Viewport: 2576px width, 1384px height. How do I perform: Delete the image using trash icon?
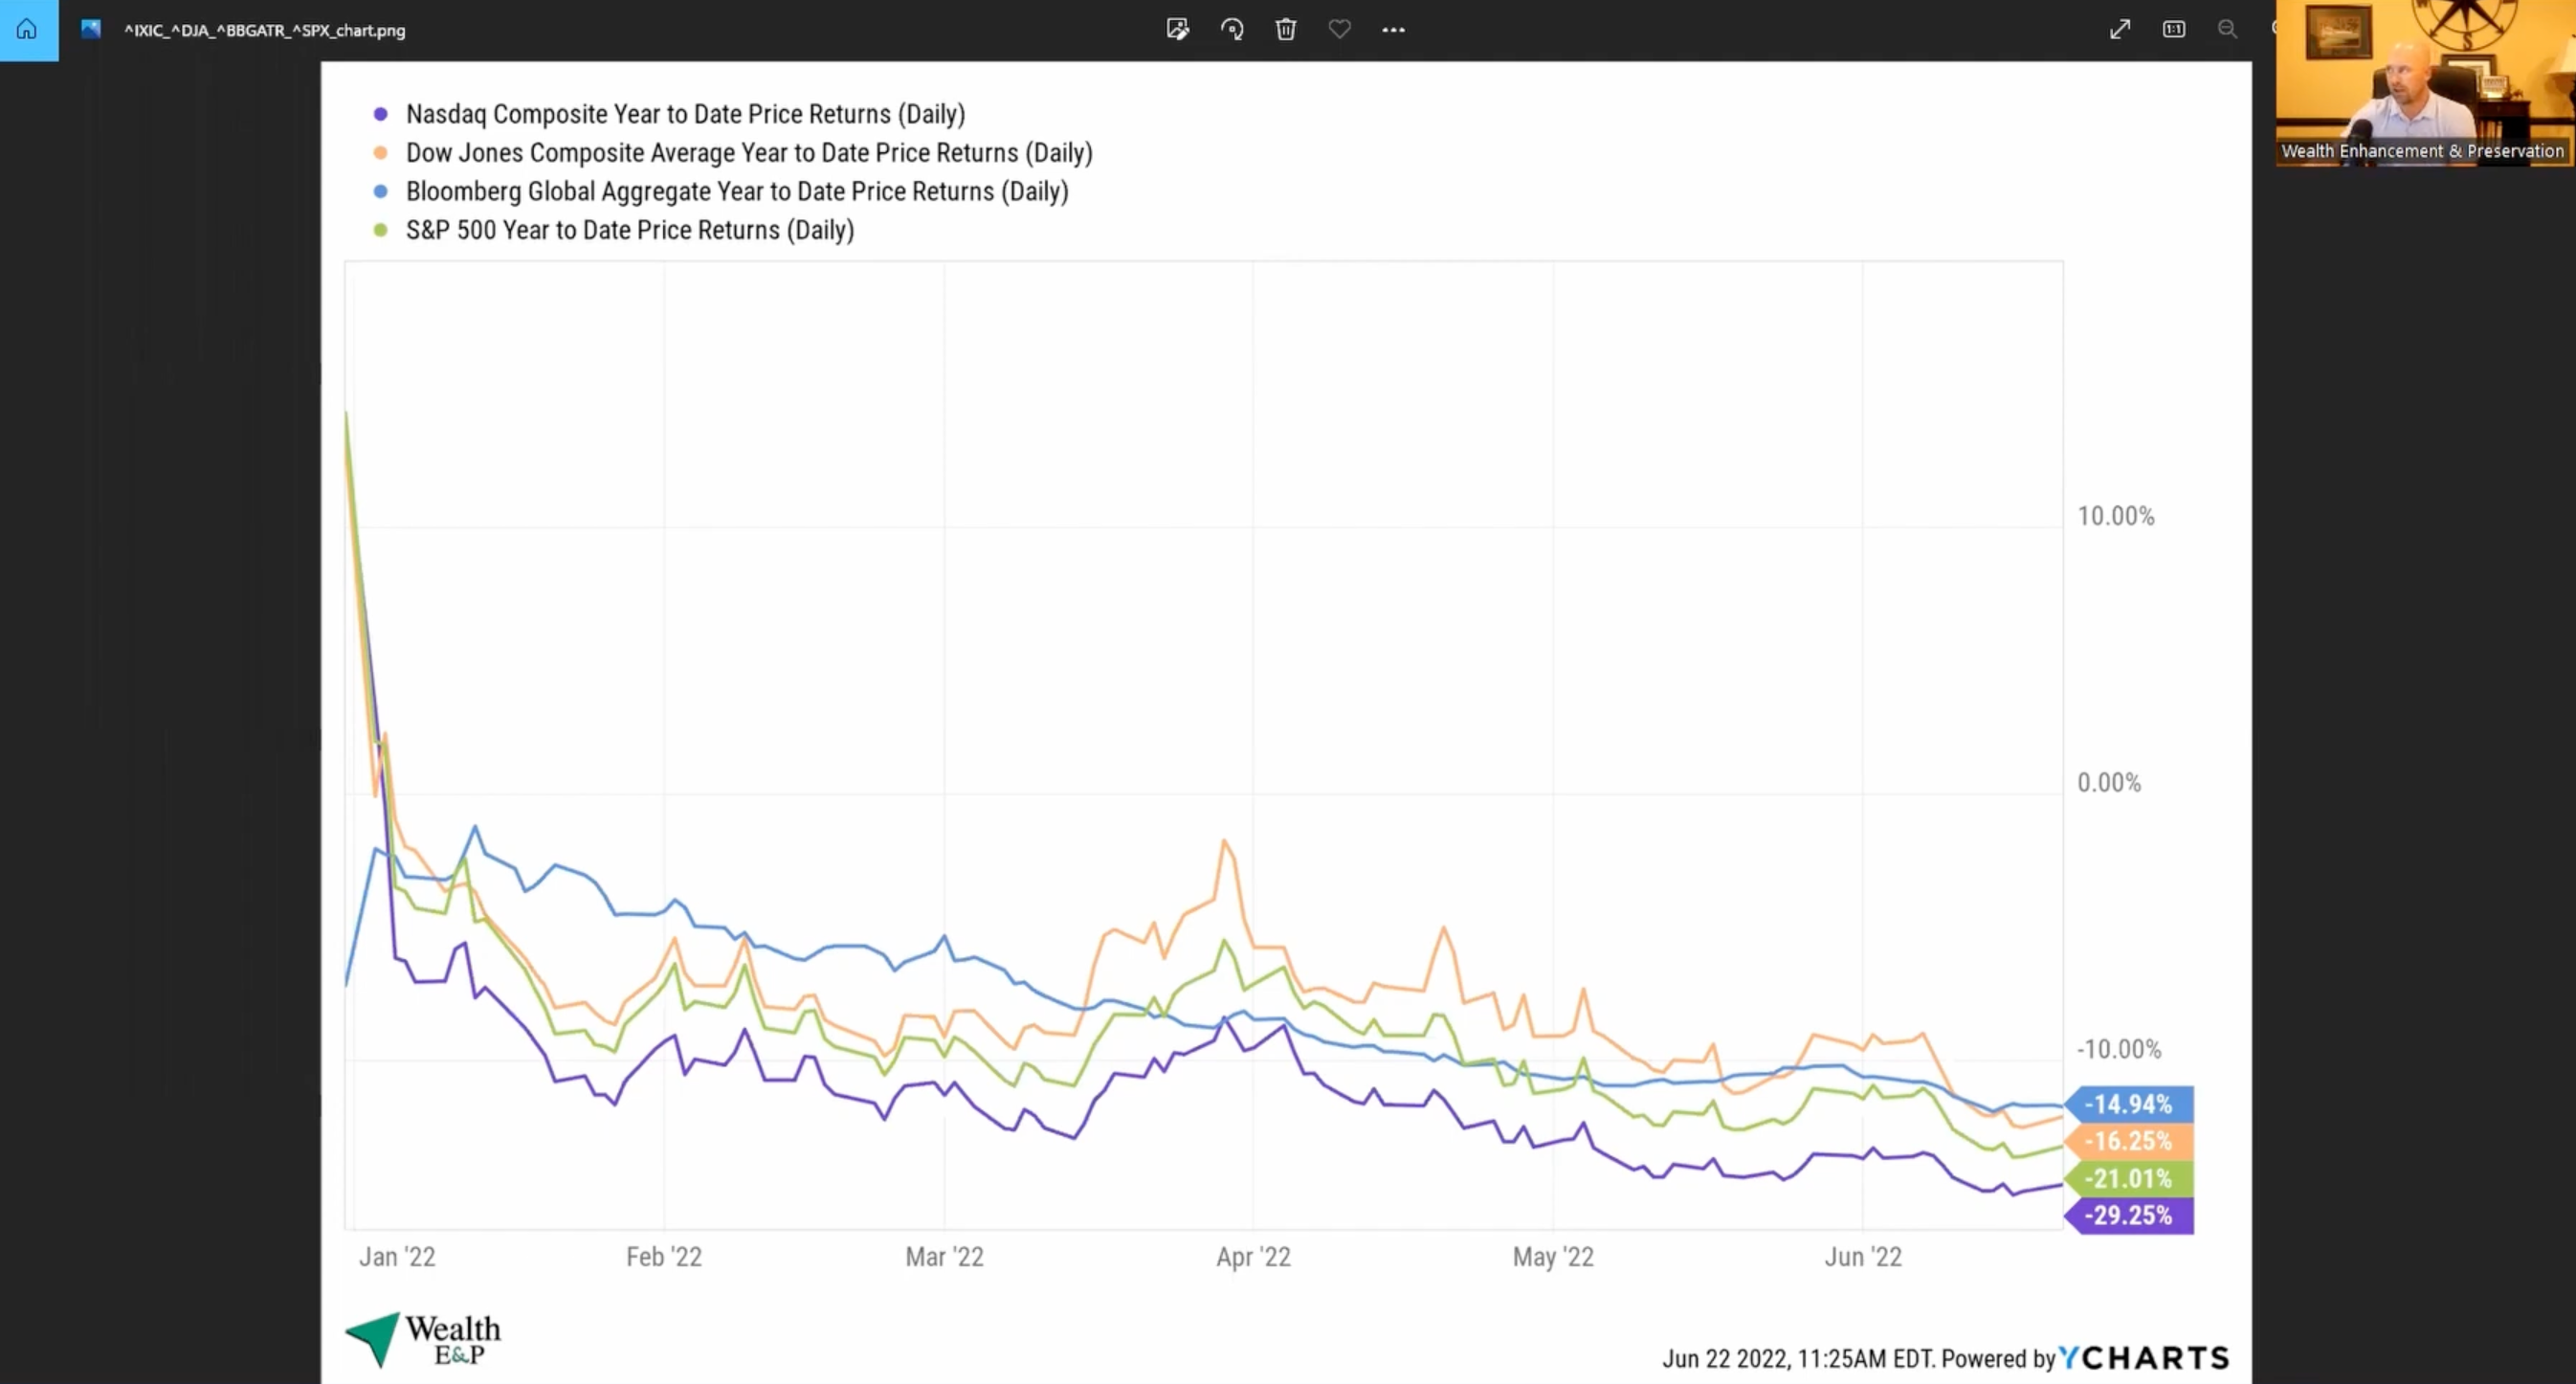click(1286, 30)
